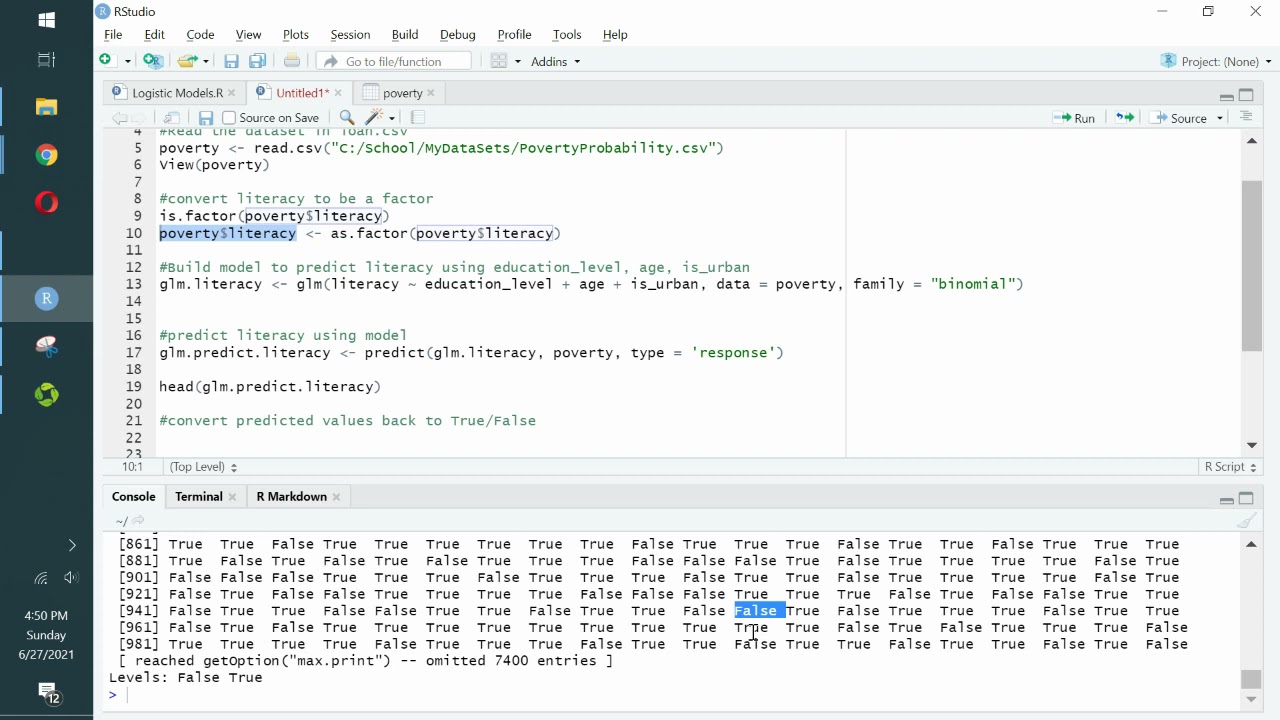Open the workspace panes layout dropdown
The width and height of the screenshot is (1280, 720).
click(x=506, y=61)
